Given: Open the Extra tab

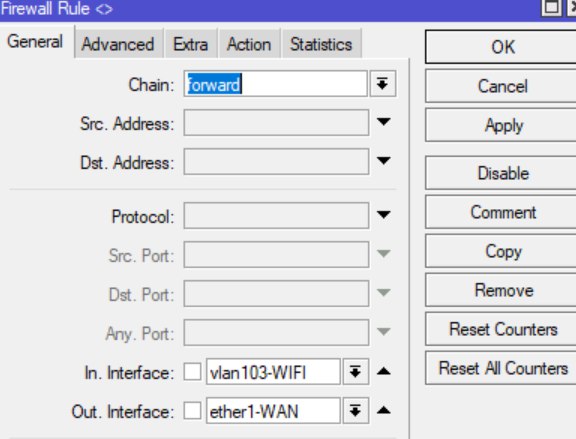Looking at the screenshot, I should coord(190,44).
